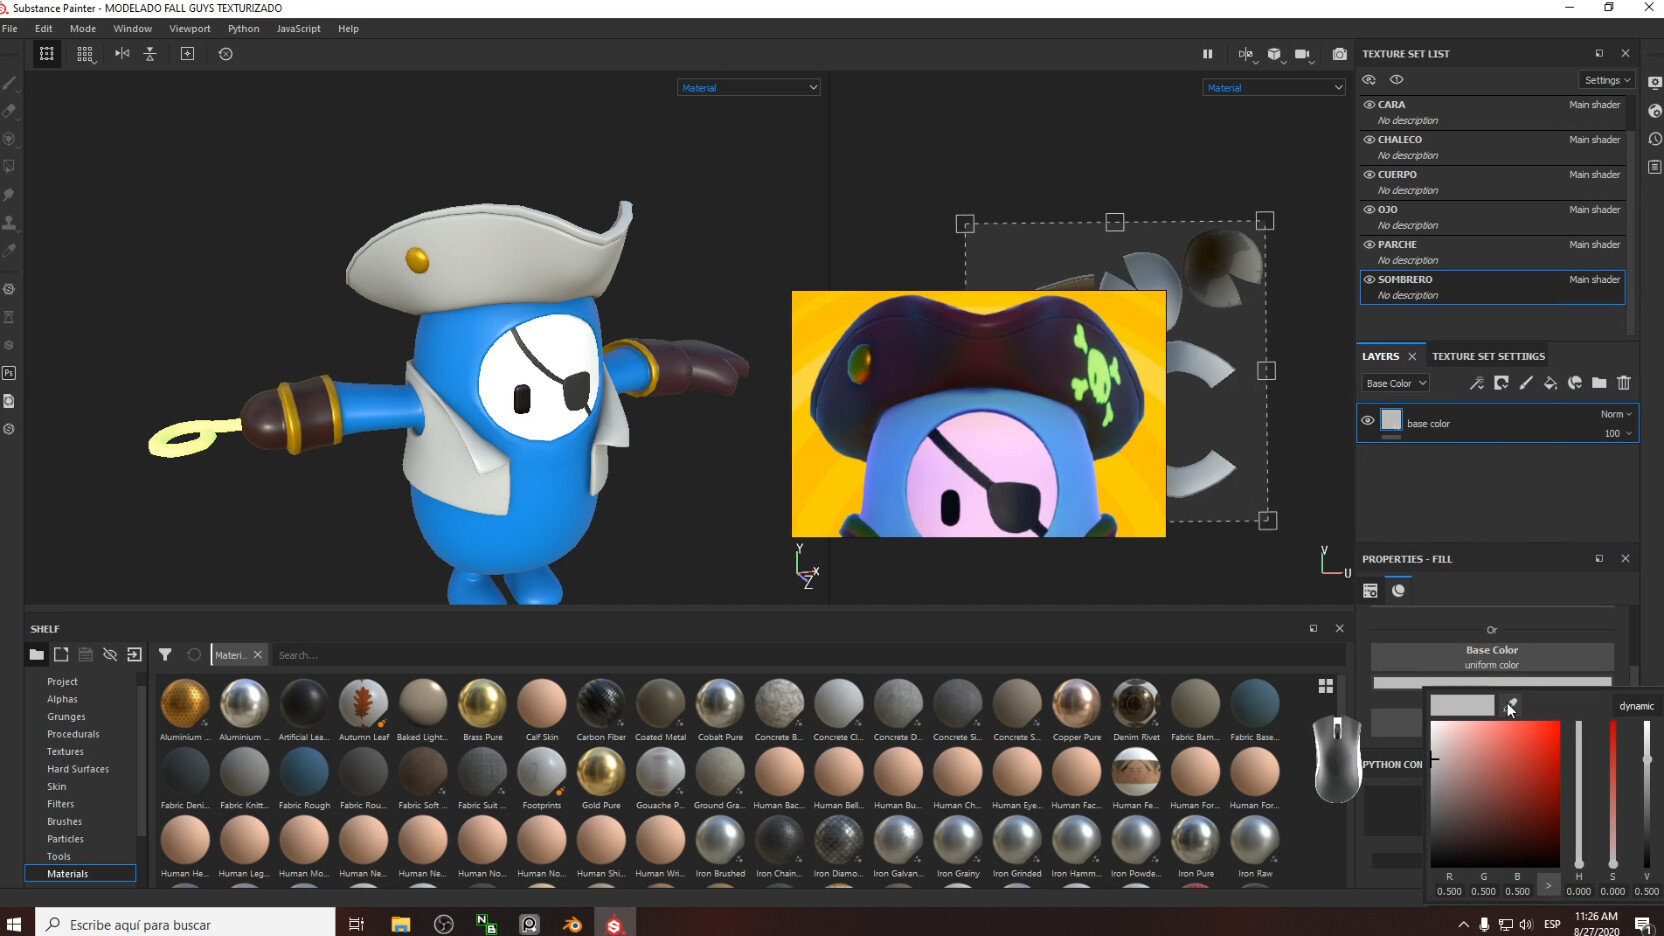Select the Eraser tool

click(x=10, y=112)
